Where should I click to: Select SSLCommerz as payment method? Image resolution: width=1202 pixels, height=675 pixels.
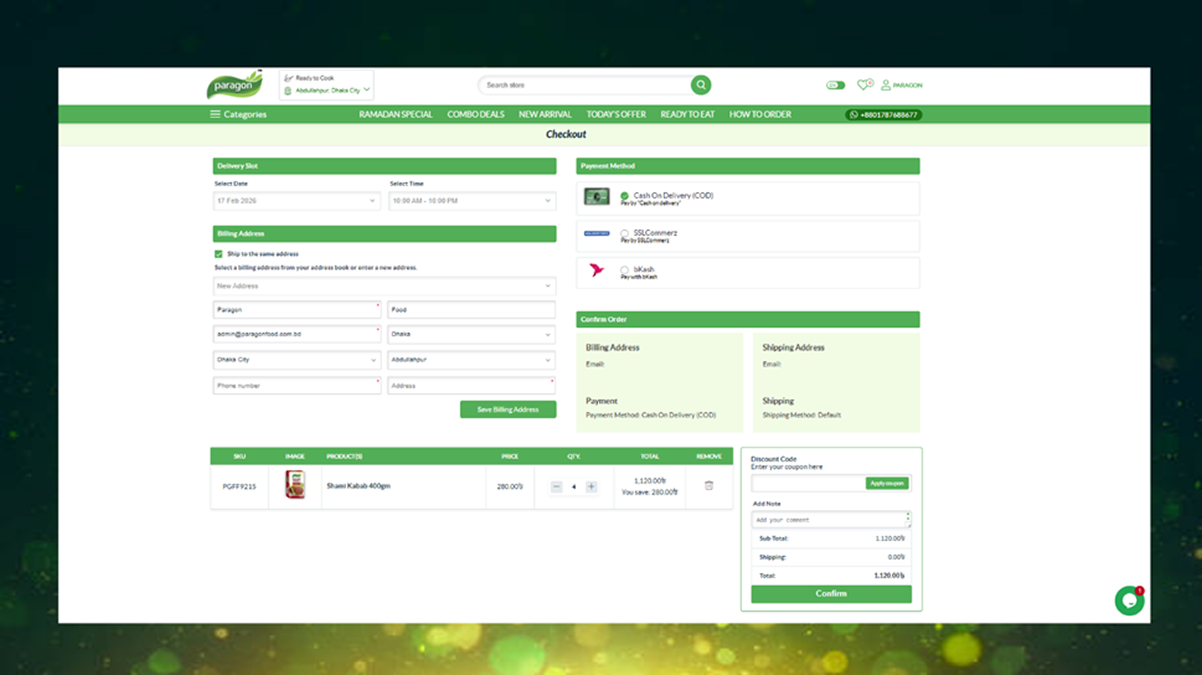coord(627,231)
